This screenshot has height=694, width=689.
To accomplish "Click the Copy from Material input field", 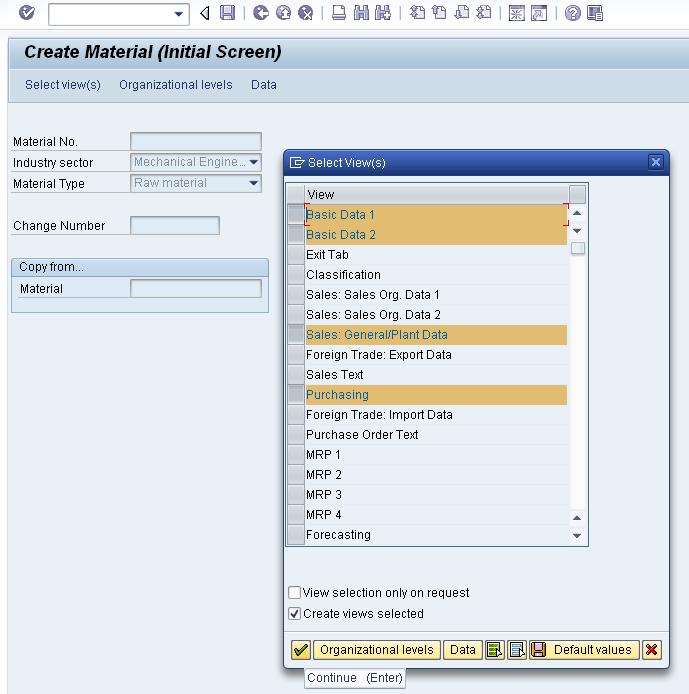I will 196,288.
